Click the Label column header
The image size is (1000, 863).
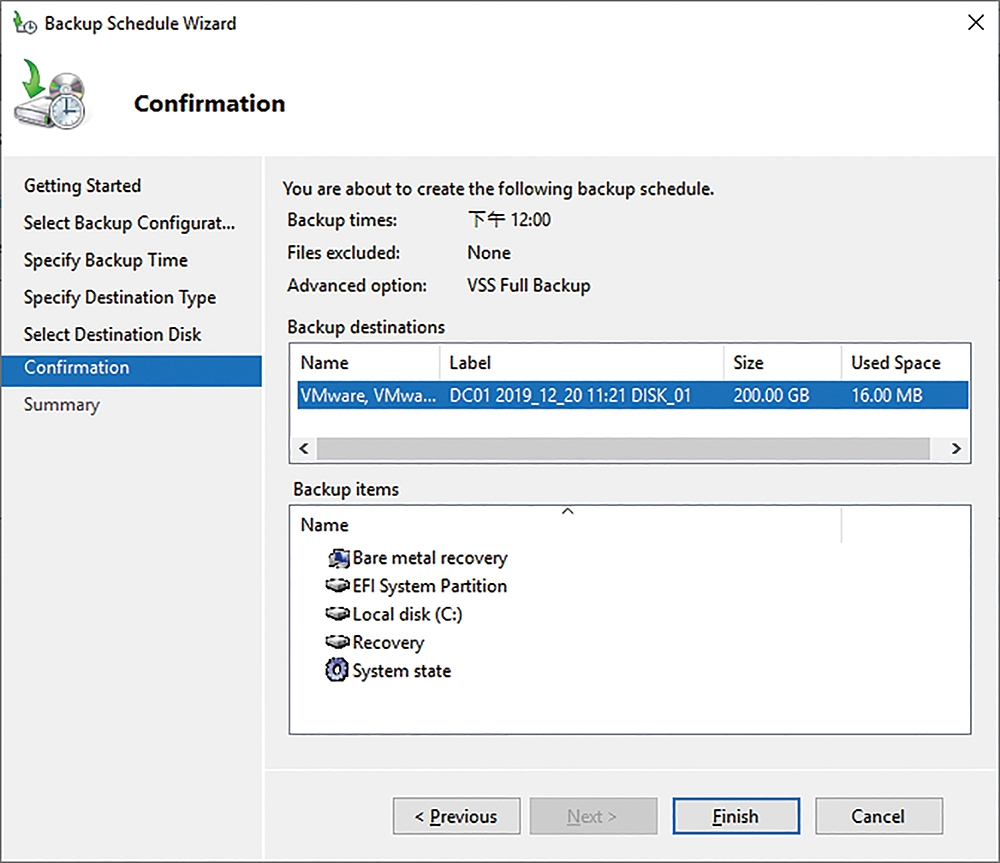(x=582, y=362)
